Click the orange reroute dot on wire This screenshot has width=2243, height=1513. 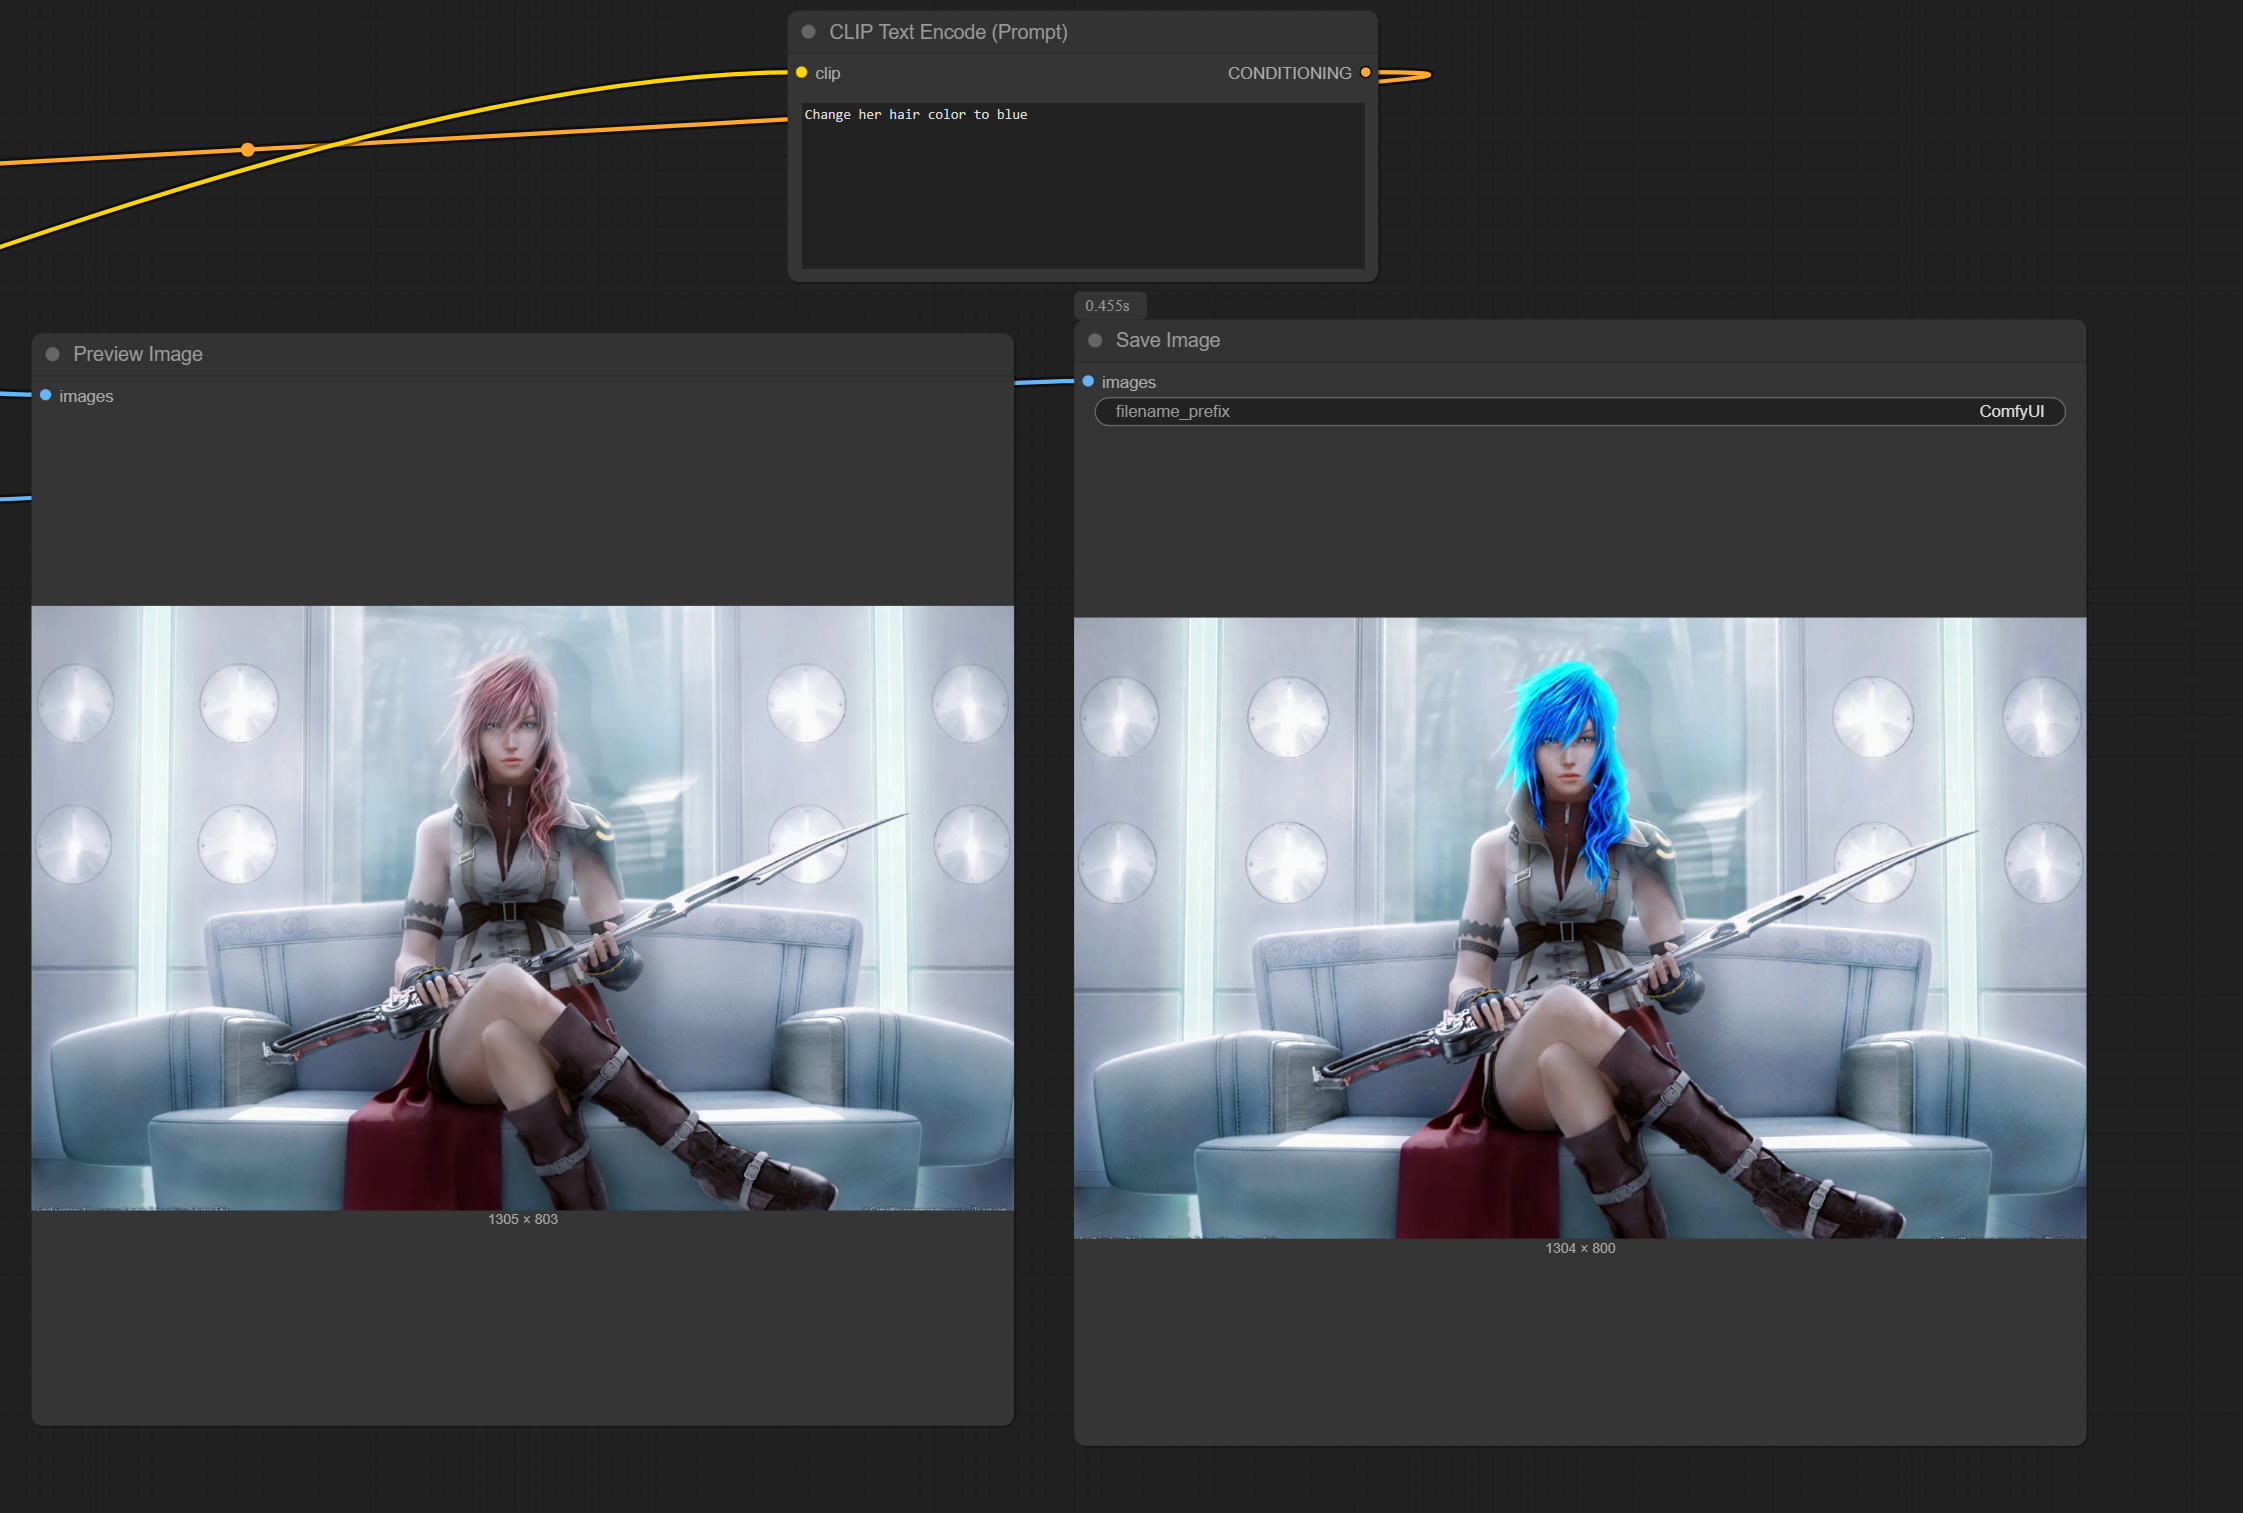[x=248, y=150]
